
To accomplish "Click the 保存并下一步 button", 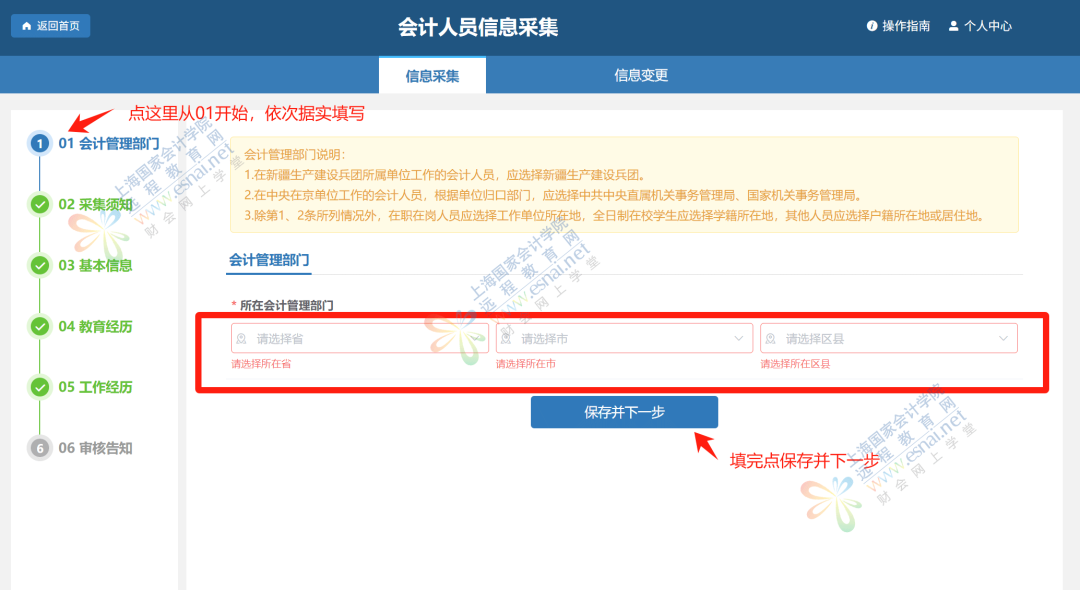I will (624, 411).
